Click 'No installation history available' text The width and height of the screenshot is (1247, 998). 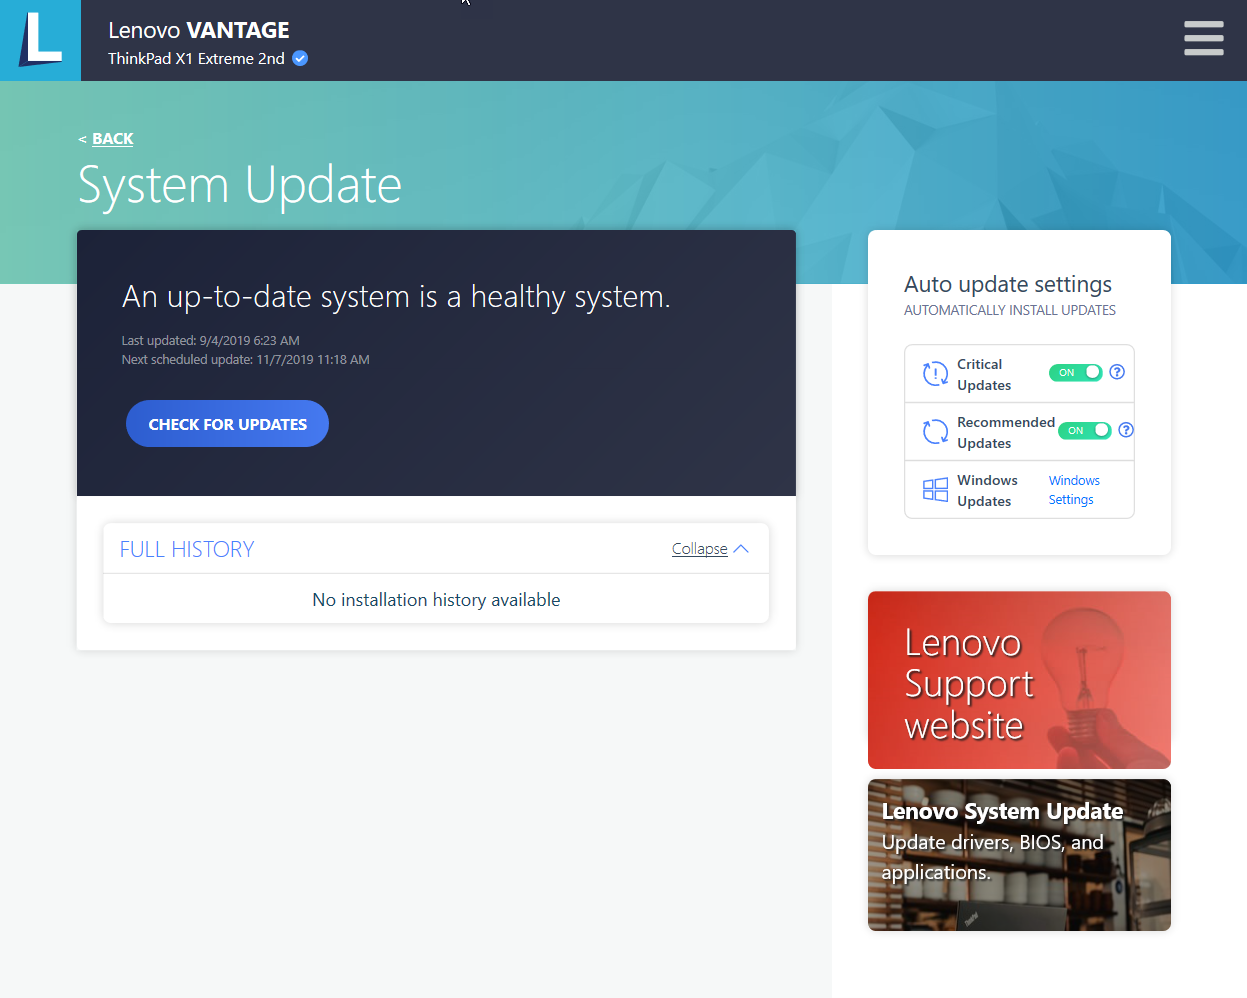point(436,600)
